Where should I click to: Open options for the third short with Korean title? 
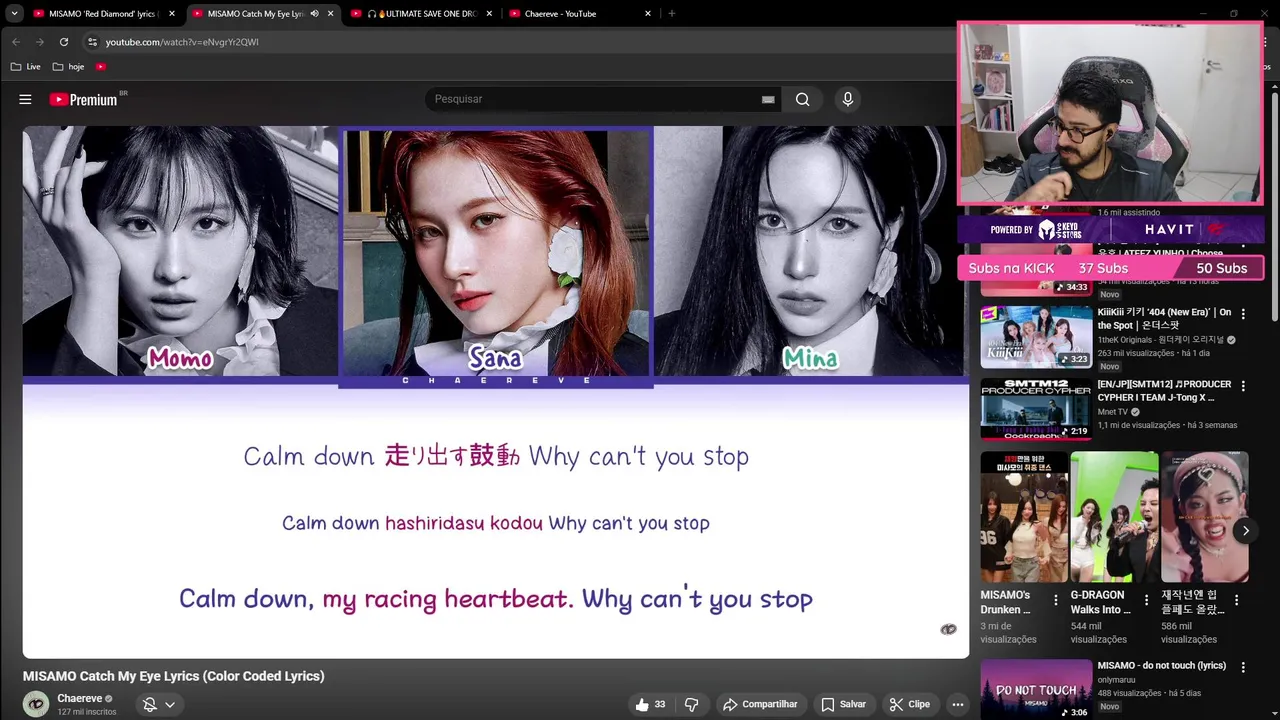[x=1236, y=600]
